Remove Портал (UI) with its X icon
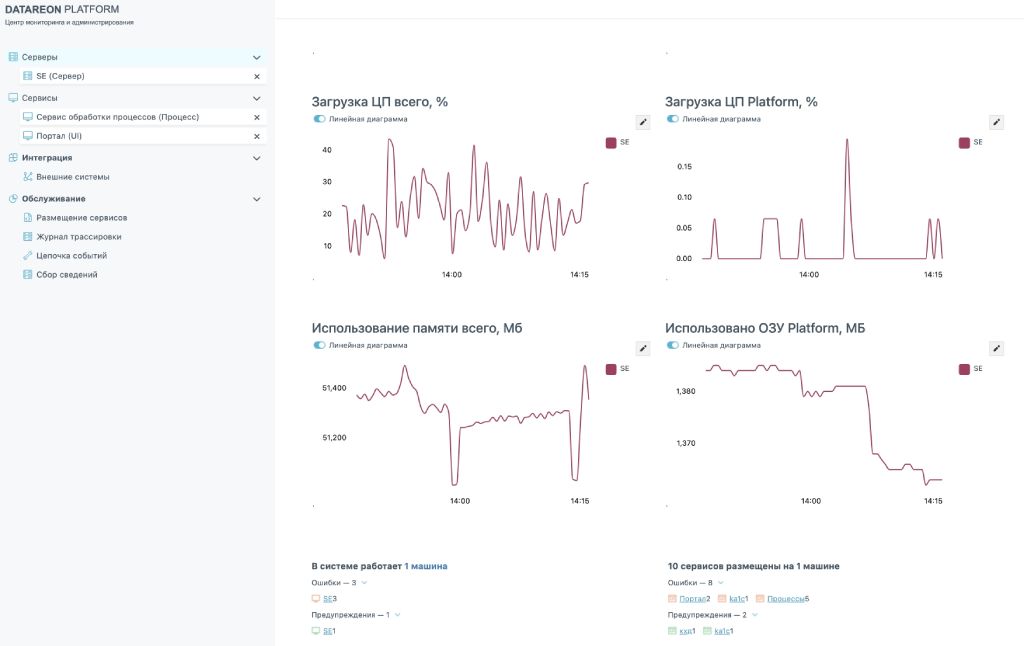 pyautogui.click(x=257, y=136)
